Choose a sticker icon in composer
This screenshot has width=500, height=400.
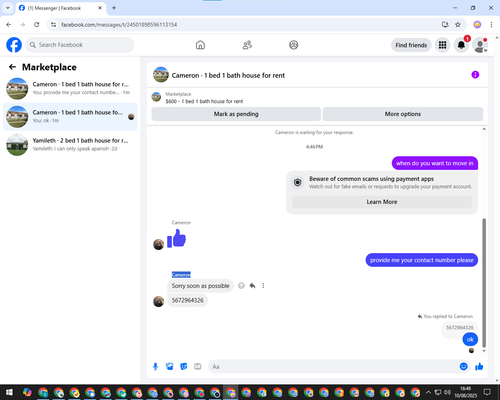[x=184, y=367]
